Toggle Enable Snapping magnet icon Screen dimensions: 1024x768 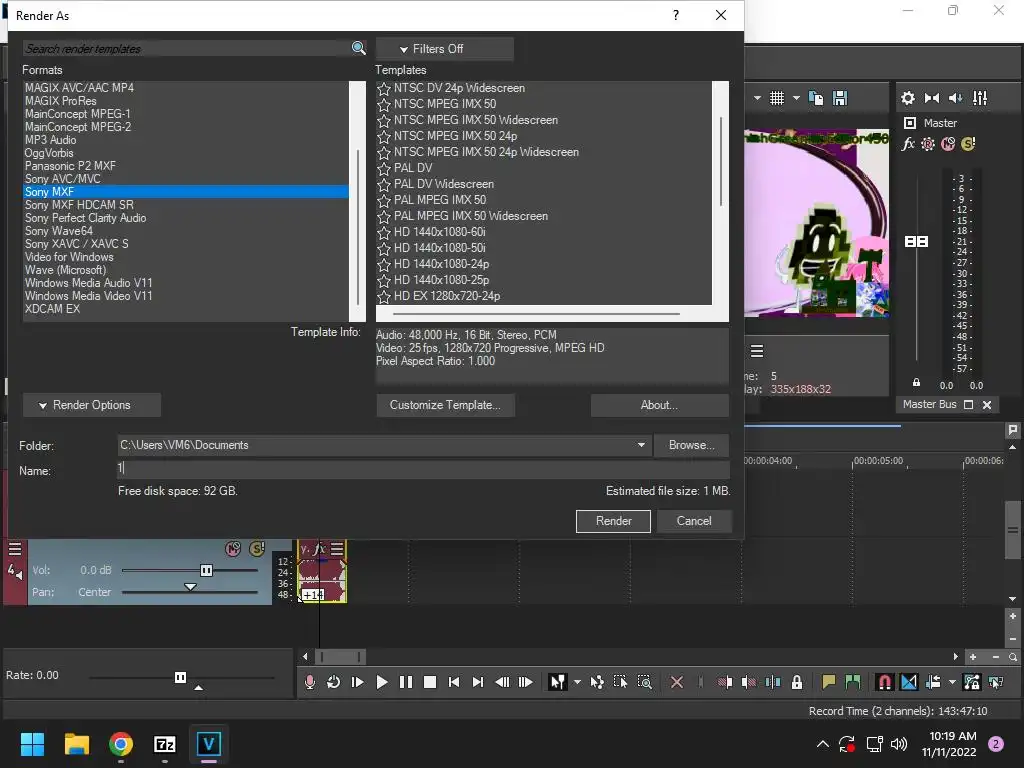[x=884, y=682]
